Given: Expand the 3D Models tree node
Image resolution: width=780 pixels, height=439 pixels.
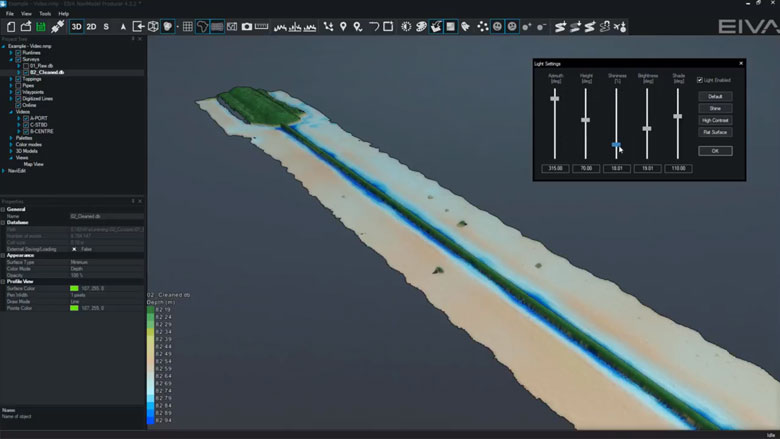Looking at the screenshot, I should tap(10, 150).
